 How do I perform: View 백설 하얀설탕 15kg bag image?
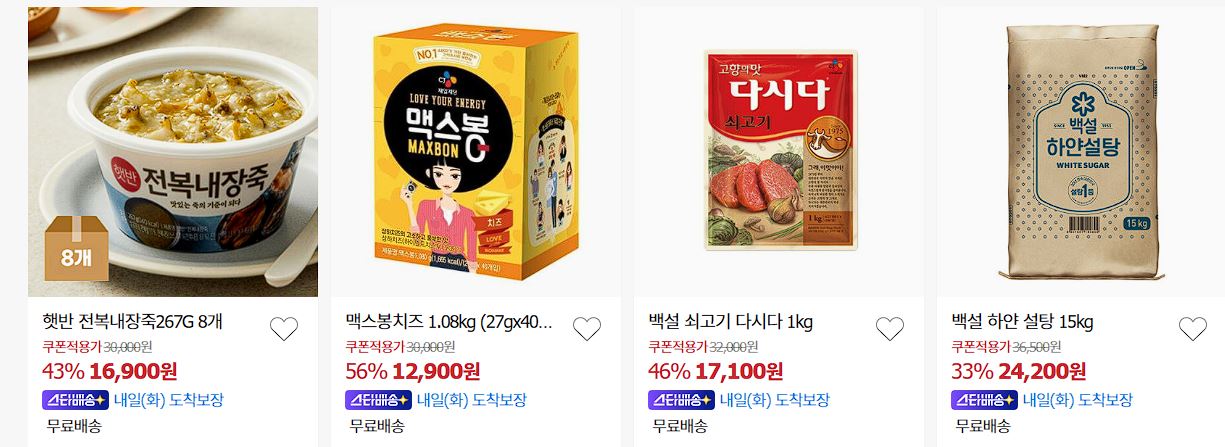(x=1083, y=152)
